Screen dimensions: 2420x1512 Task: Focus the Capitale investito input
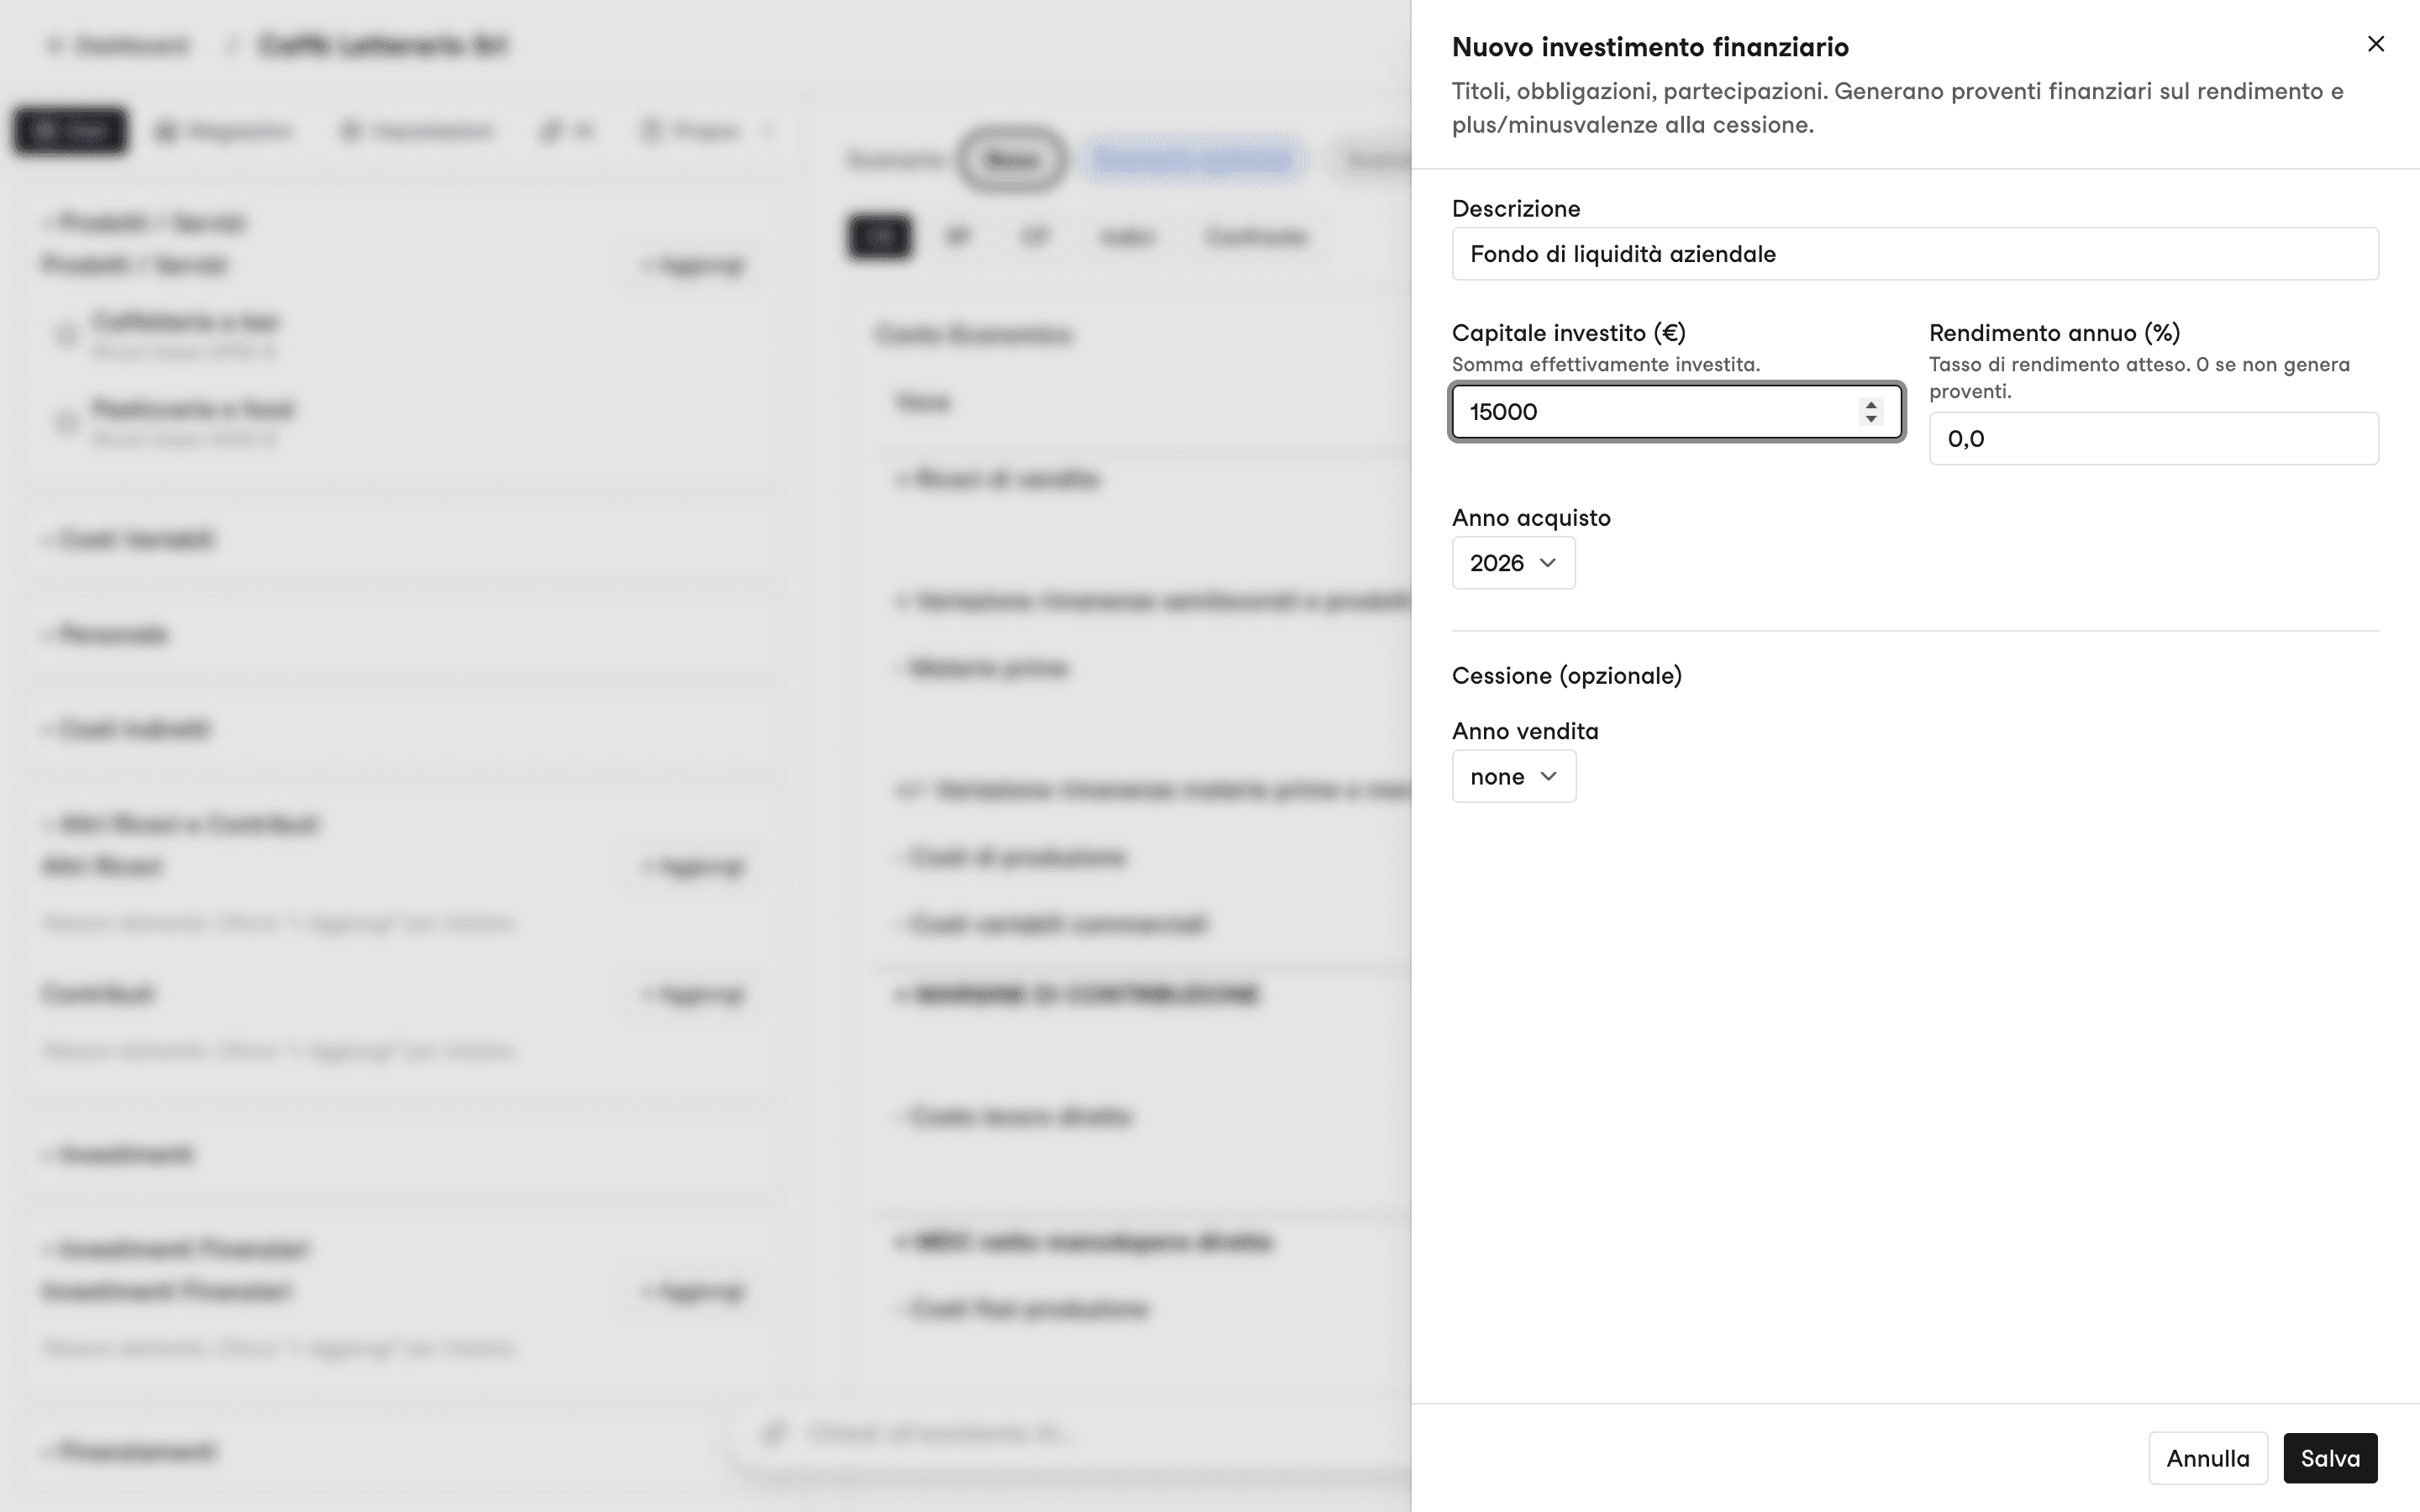[x=1676, y=411]
